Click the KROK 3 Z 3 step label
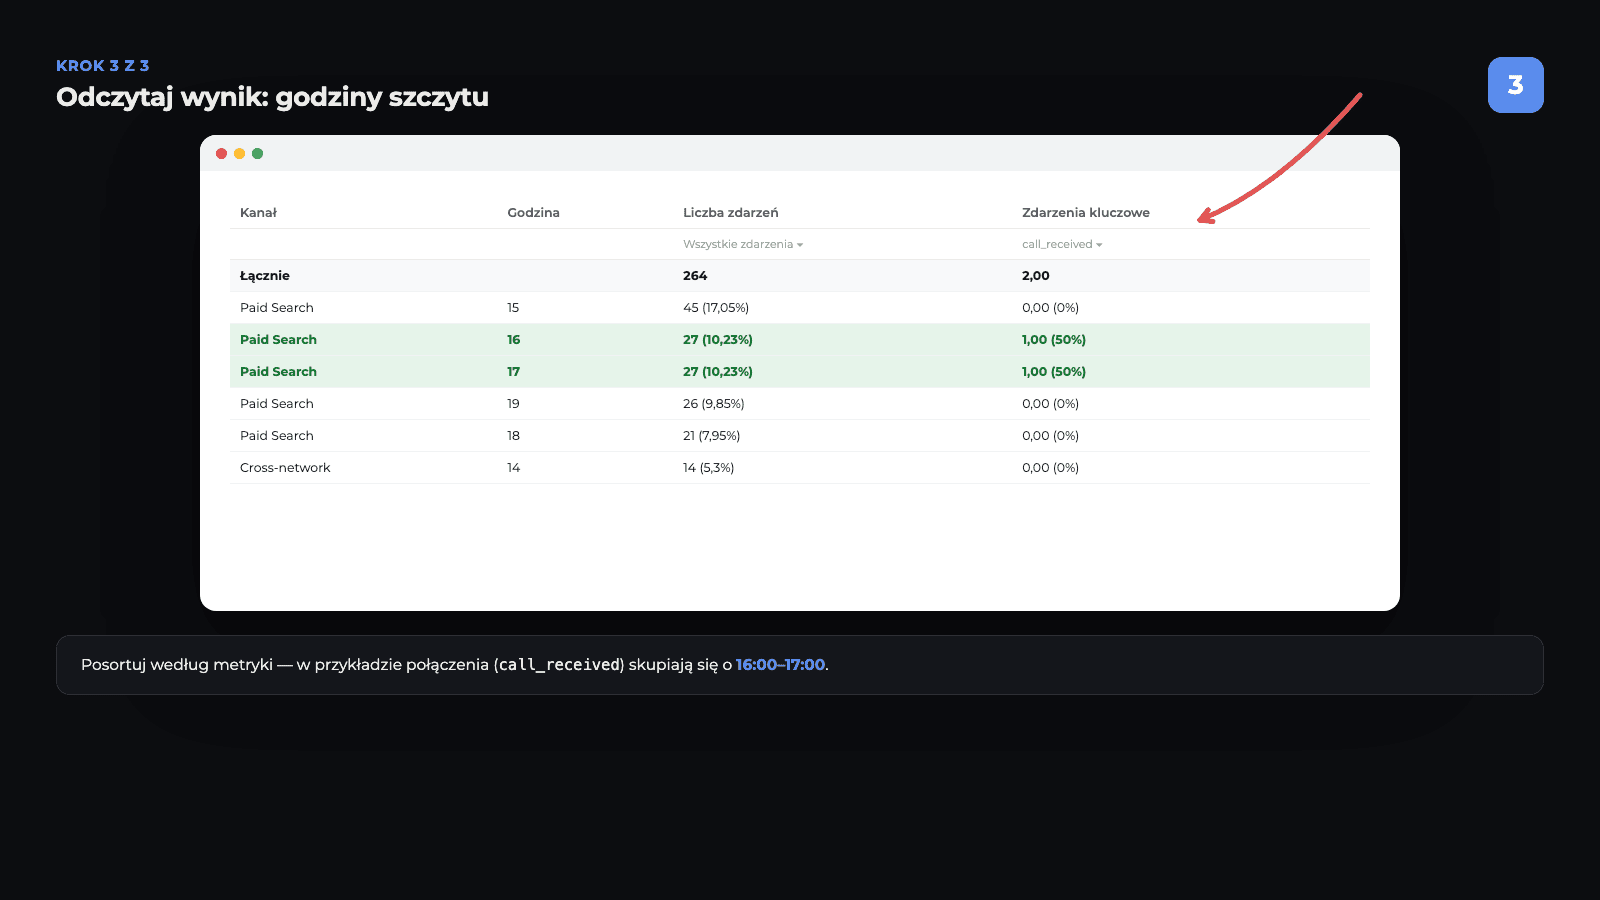 coord(103,66)
